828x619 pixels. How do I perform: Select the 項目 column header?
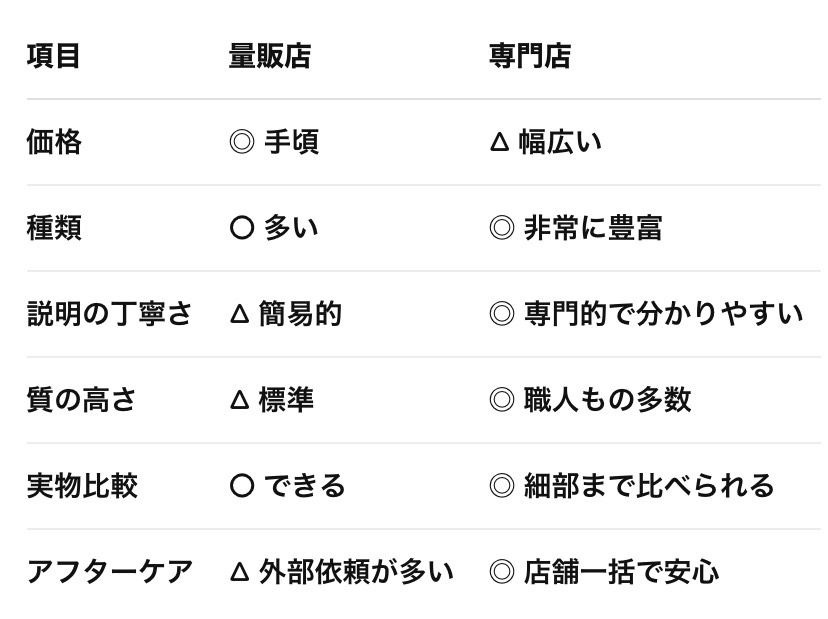(53, 56)
